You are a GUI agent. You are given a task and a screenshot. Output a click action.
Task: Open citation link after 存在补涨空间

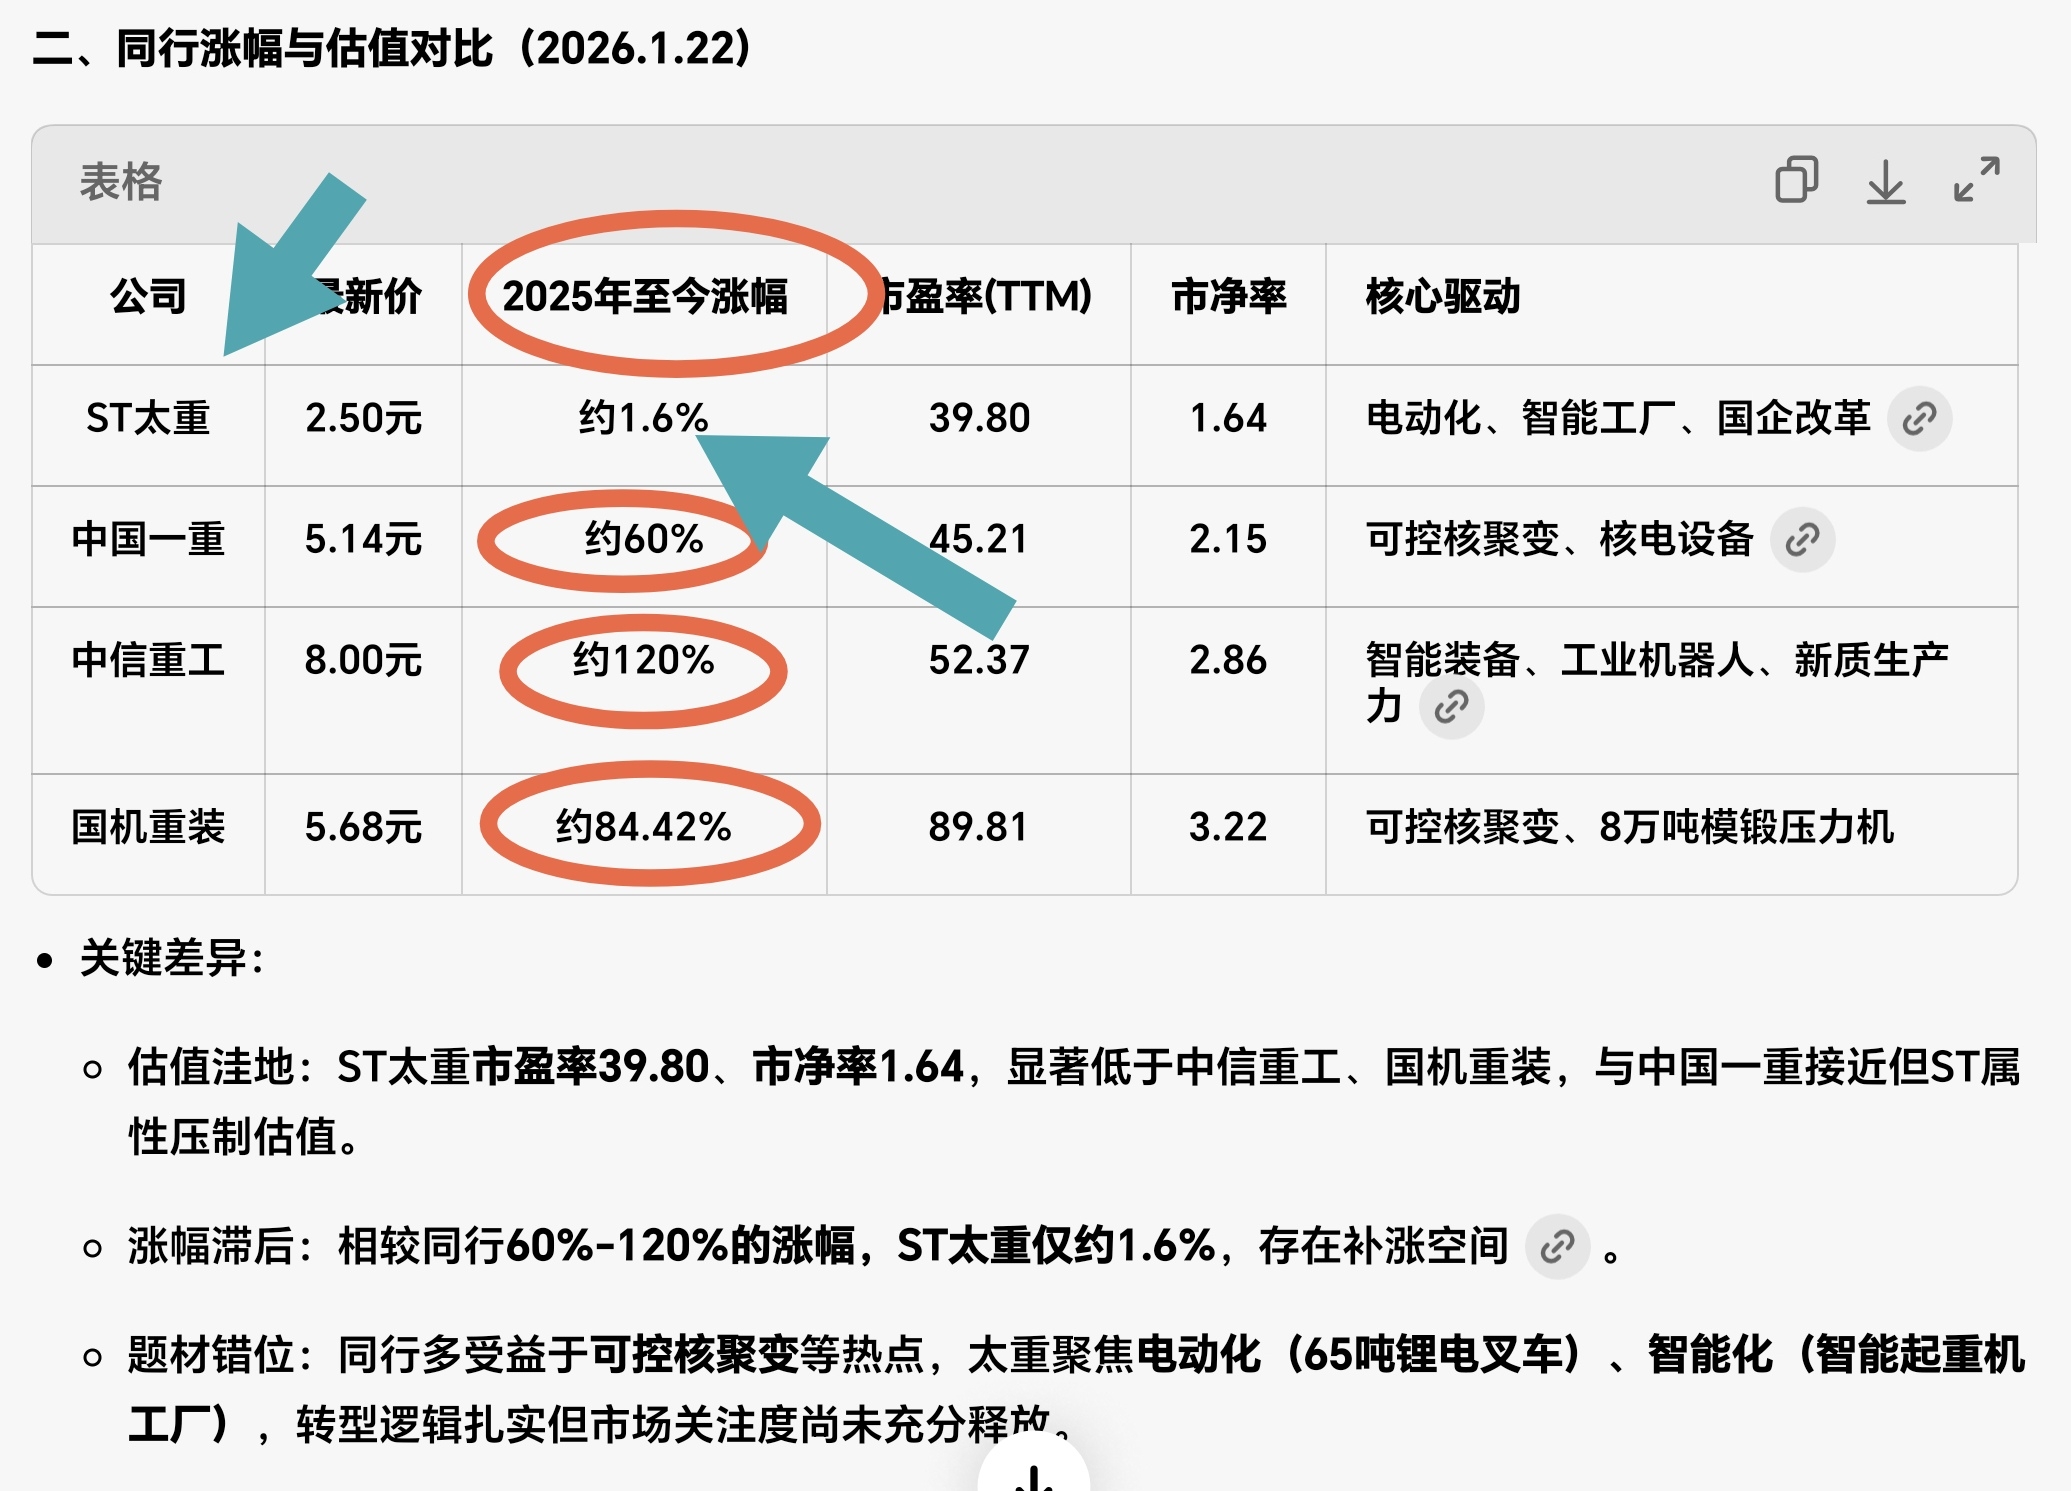tap(1557, 1247)
